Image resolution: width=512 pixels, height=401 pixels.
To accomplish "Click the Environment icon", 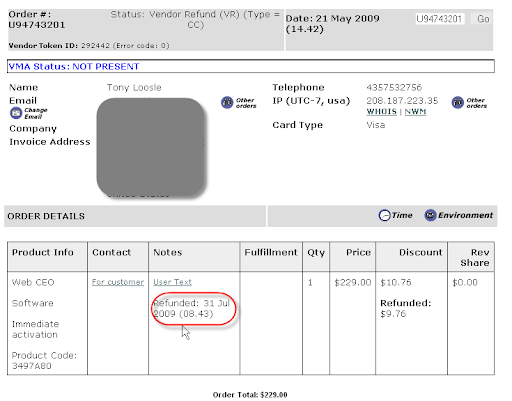I will click(430, 215).
